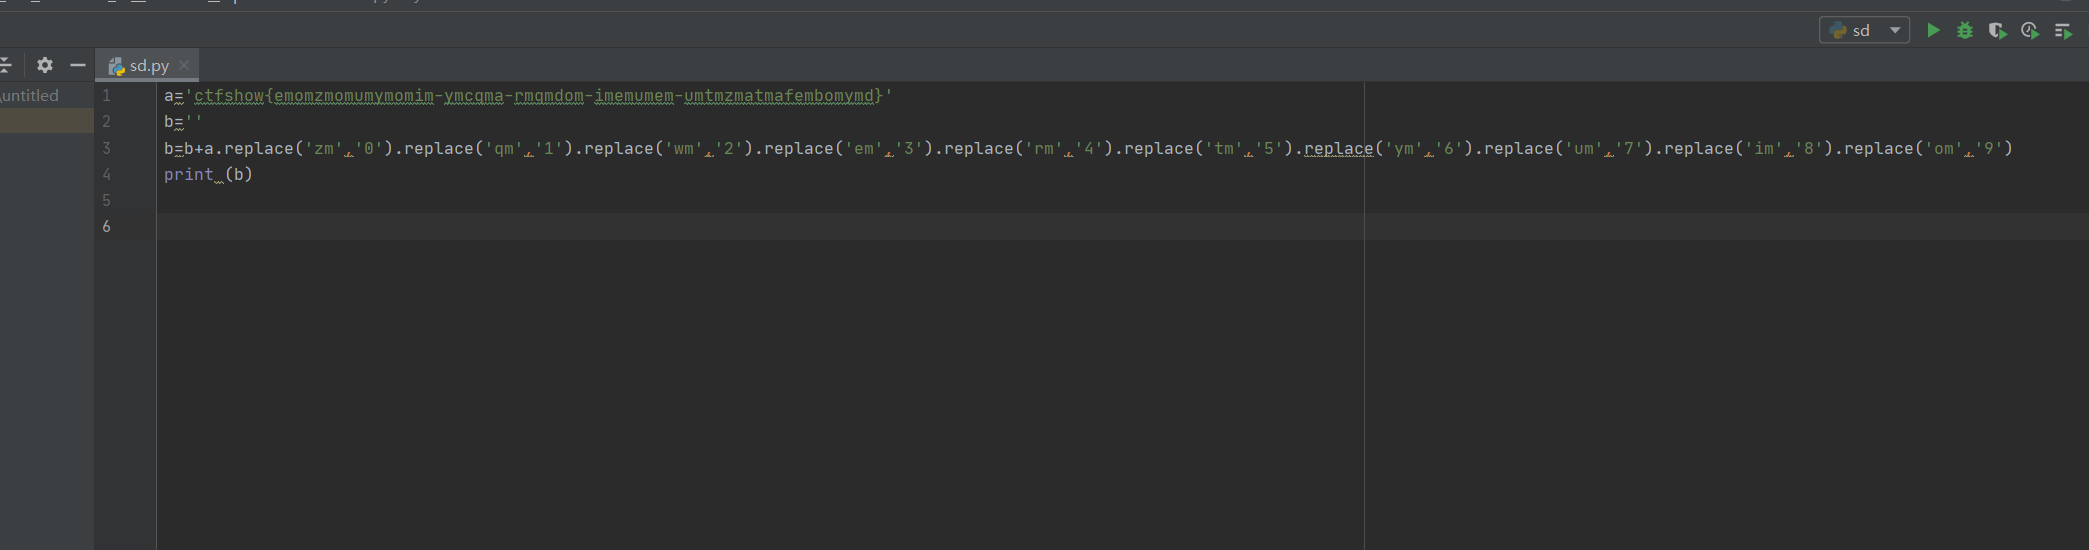This screenshot has width=2089, height=550.
Task: Start debugging with the bug icon
Action: [1965, 31]
